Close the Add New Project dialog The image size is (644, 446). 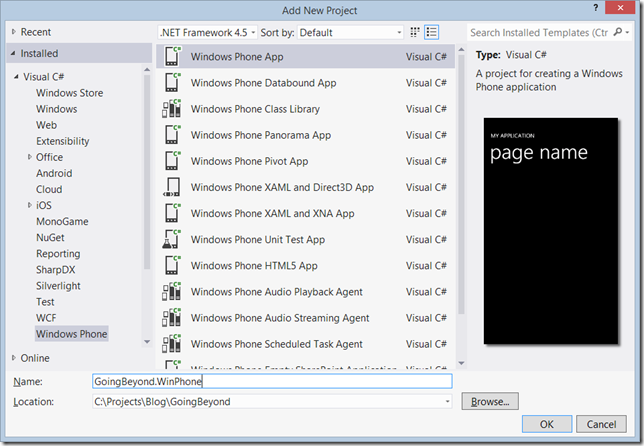[x=620, y=7]
